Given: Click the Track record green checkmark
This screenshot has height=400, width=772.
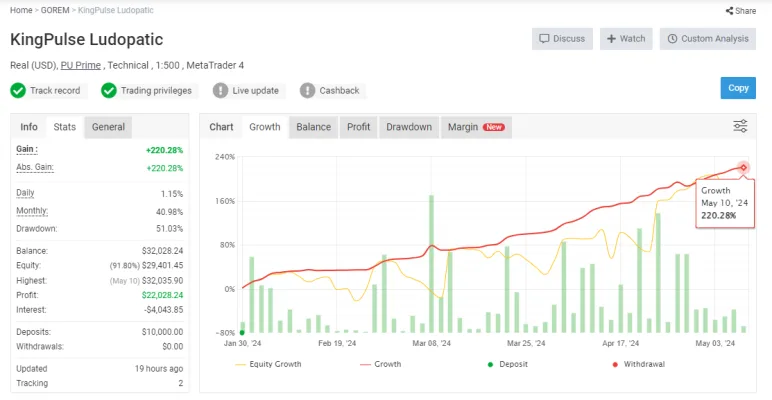Looking at the screenshot, I should [x=18, y=91].
